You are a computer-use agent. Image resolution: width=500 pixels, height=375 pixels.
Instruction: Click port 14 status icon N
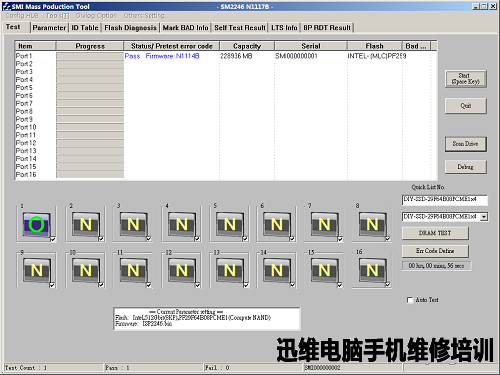pos(277,270)
